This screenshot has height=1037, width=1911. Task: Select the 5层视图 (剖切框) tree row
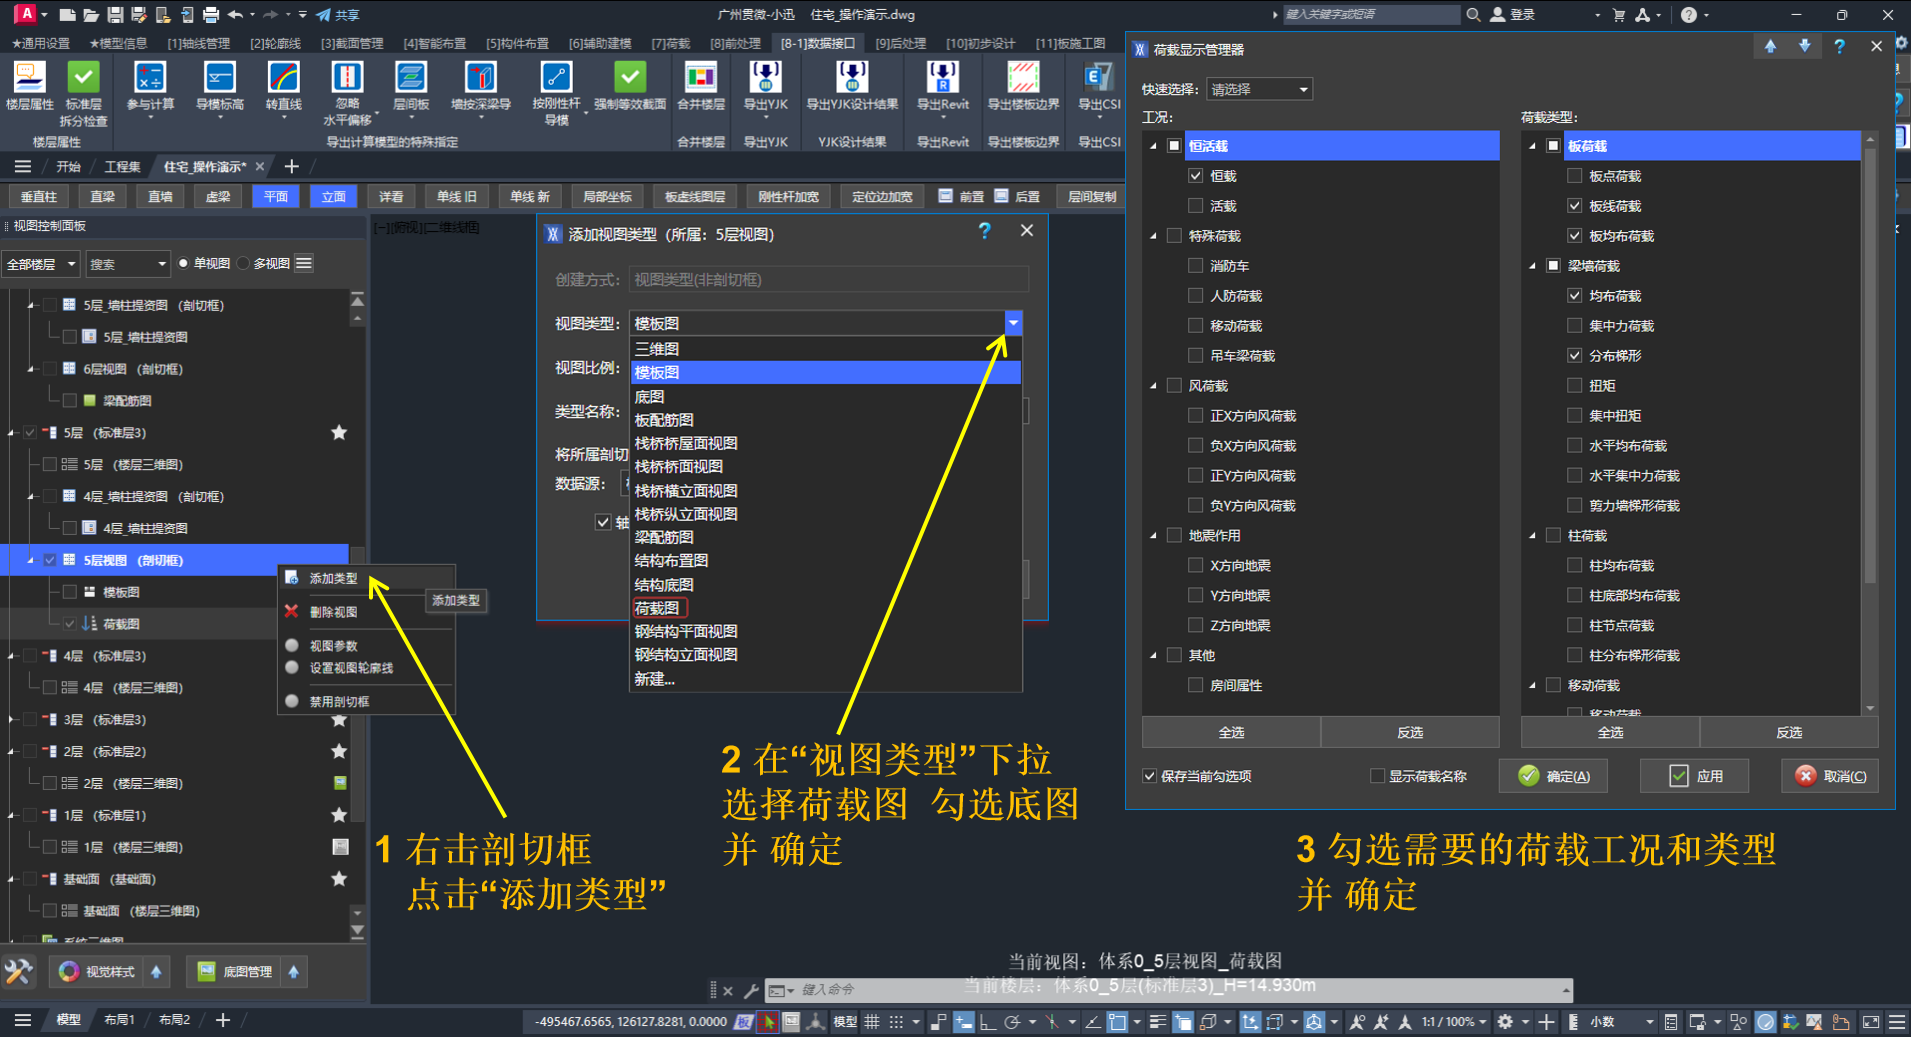point(176,560)
